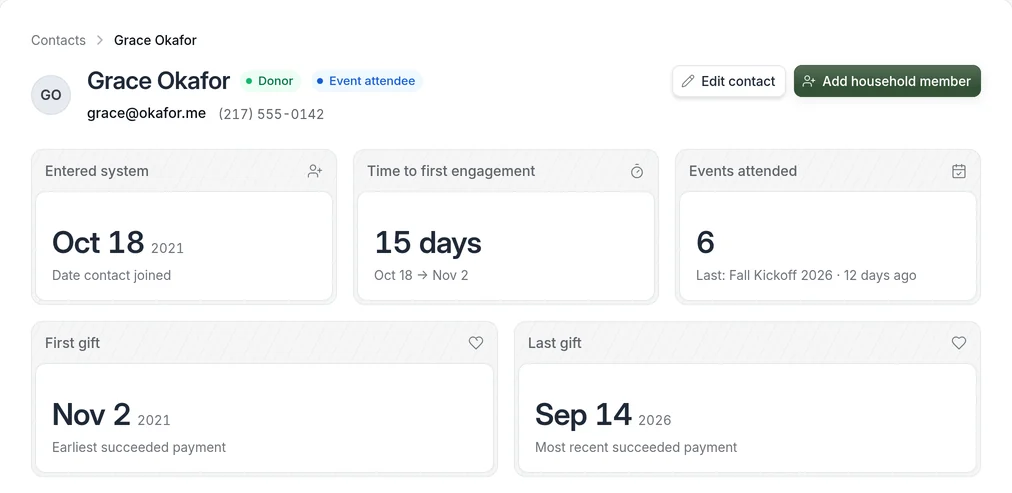Click the green Donor tag
This screenshot has height=493, width=1012.
(270, 81)
